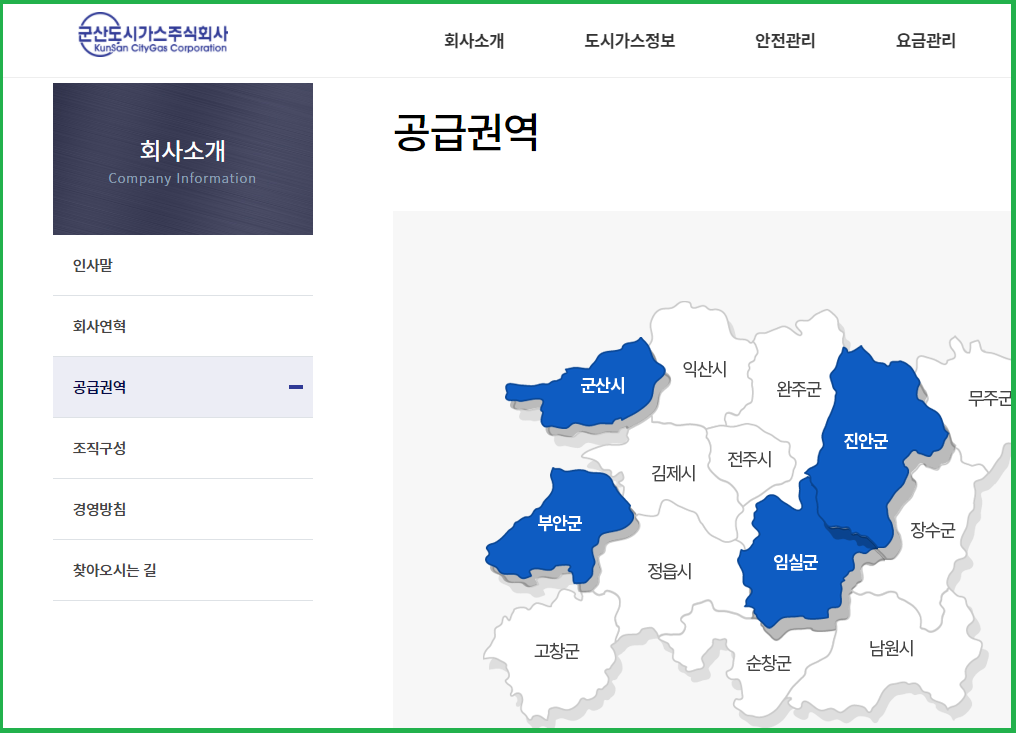Go to 인사말 in sidebar

pyautogui.click(x=183, y=265)
